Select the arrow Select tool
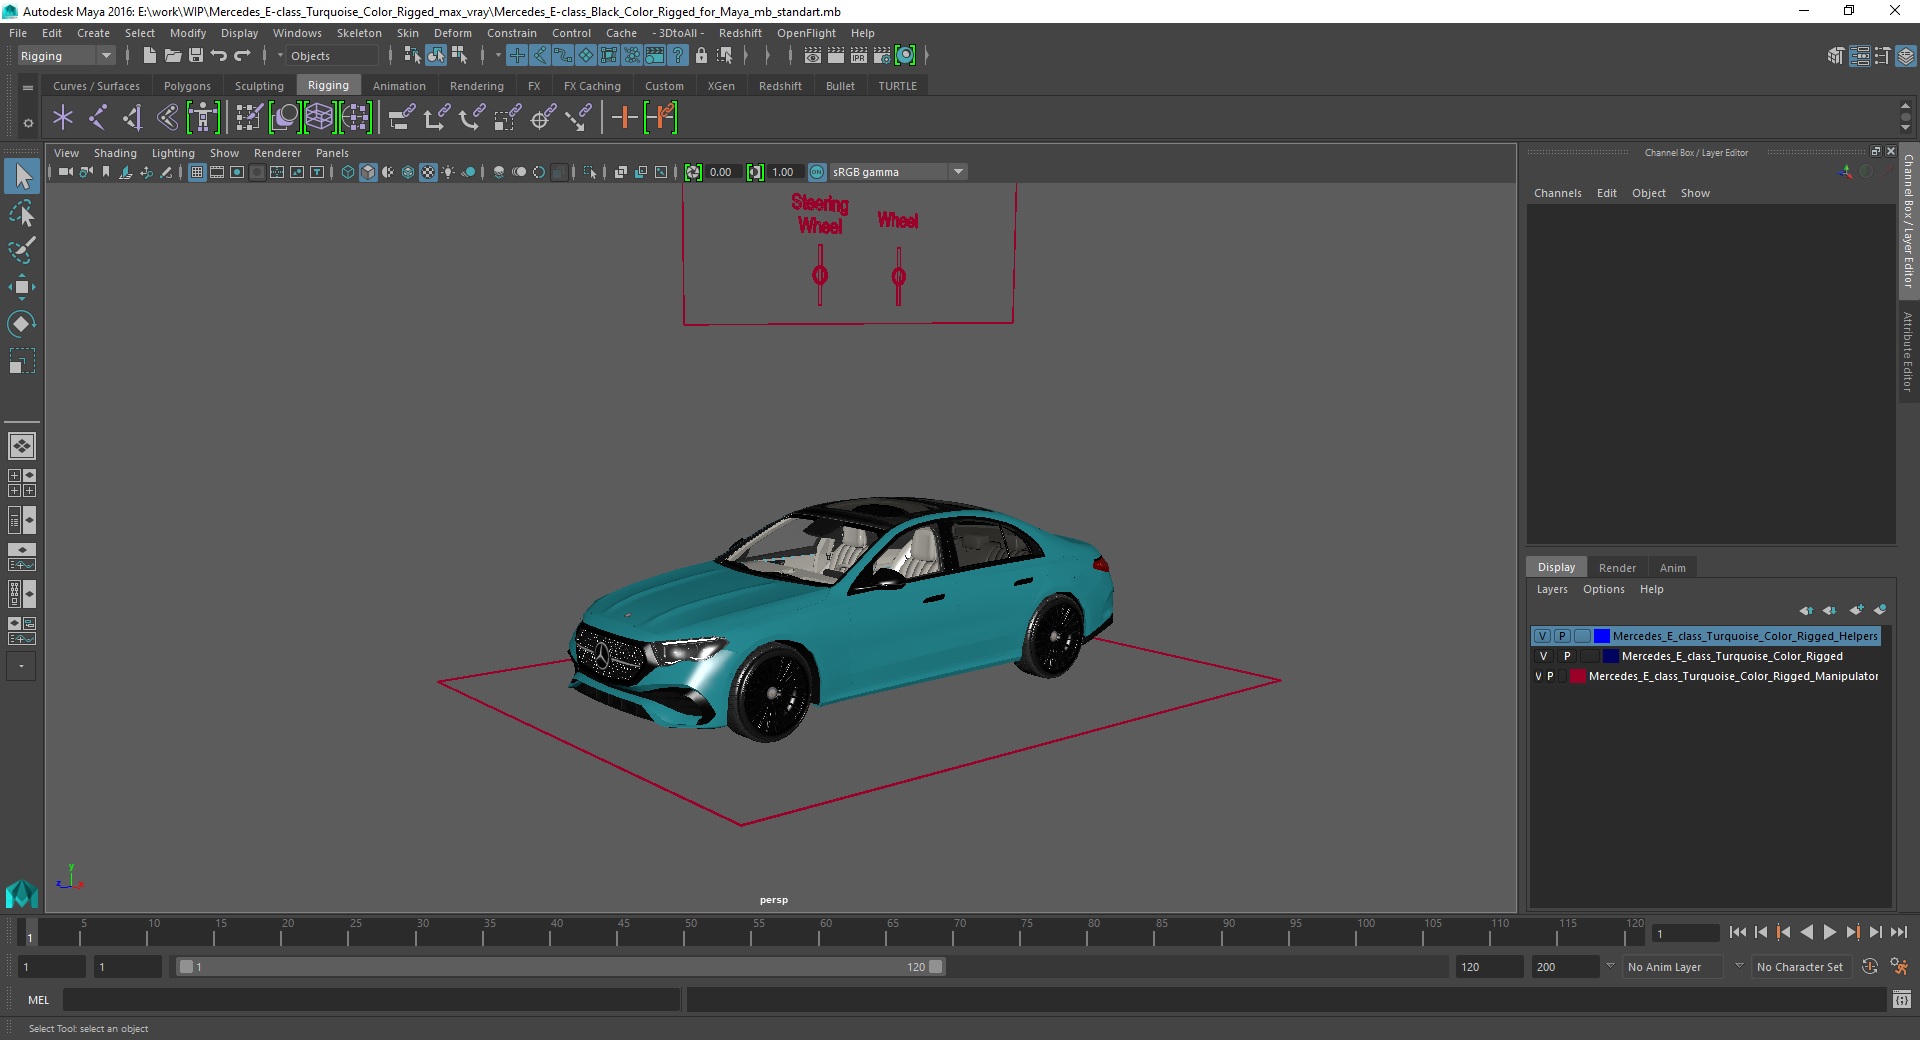 click(22, 177)
